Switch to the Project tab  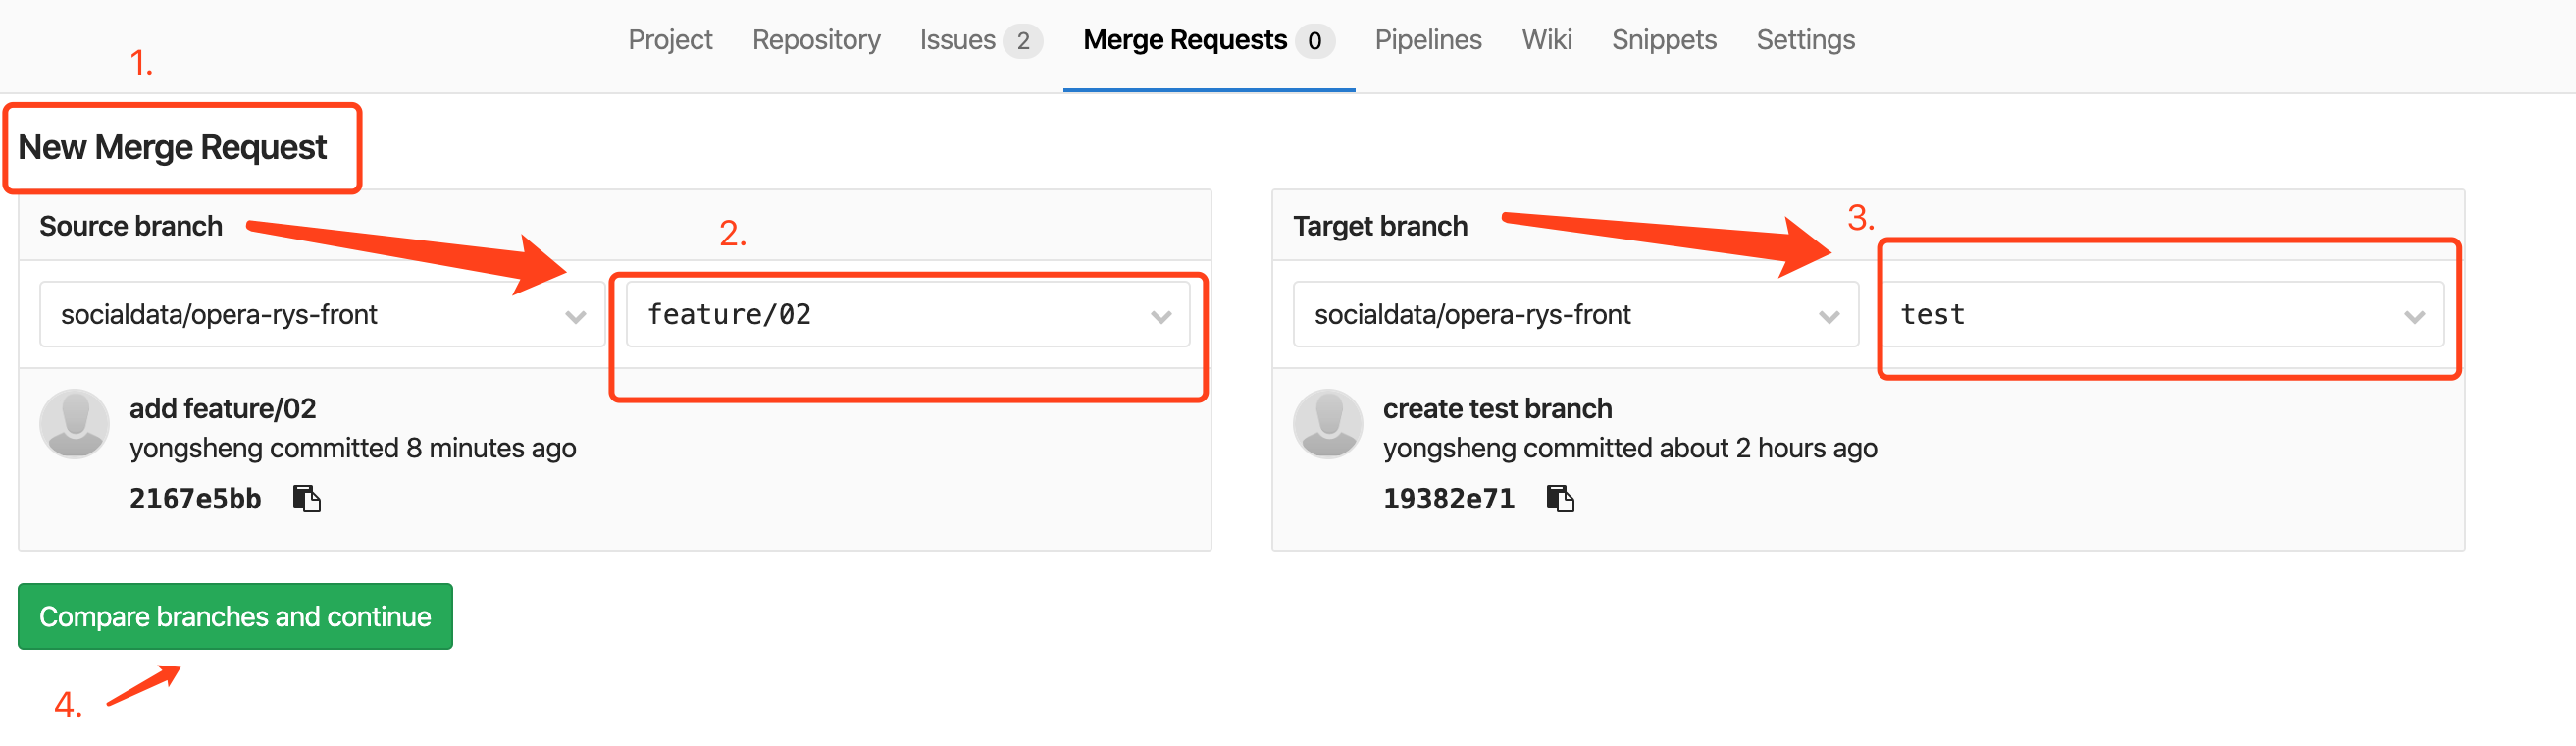(x=670, y=40)
